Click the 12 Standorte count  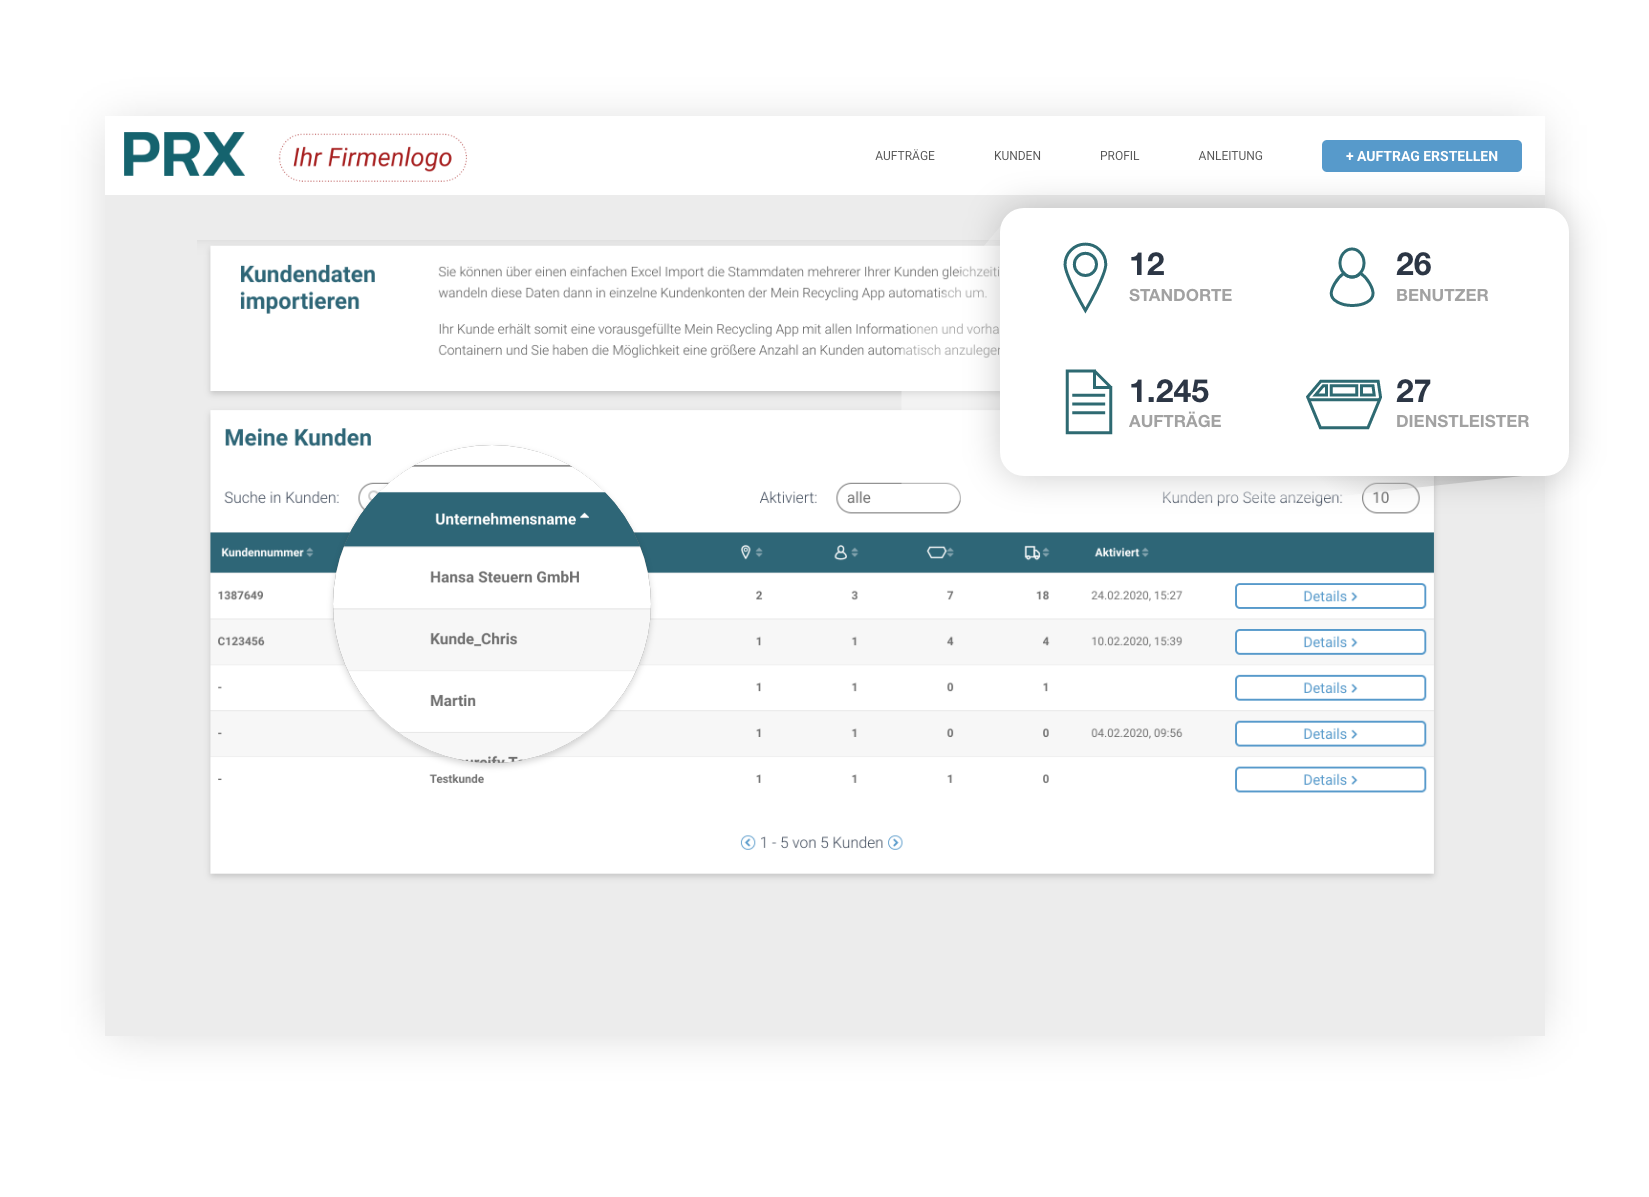(x=1147, y=264)
